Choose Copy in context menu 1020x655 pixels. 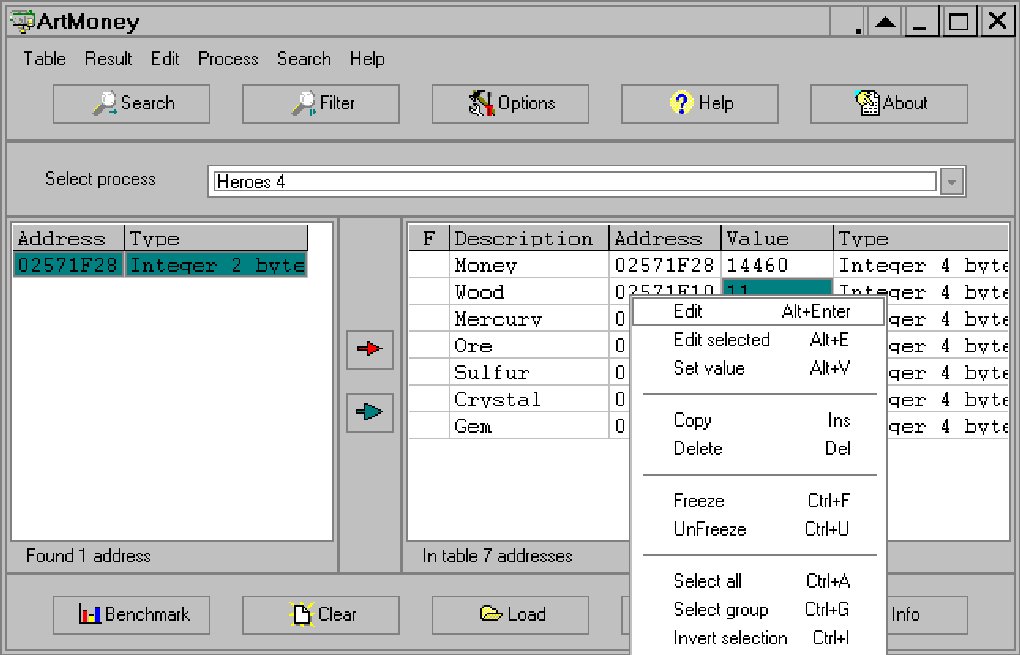(758, 420)
